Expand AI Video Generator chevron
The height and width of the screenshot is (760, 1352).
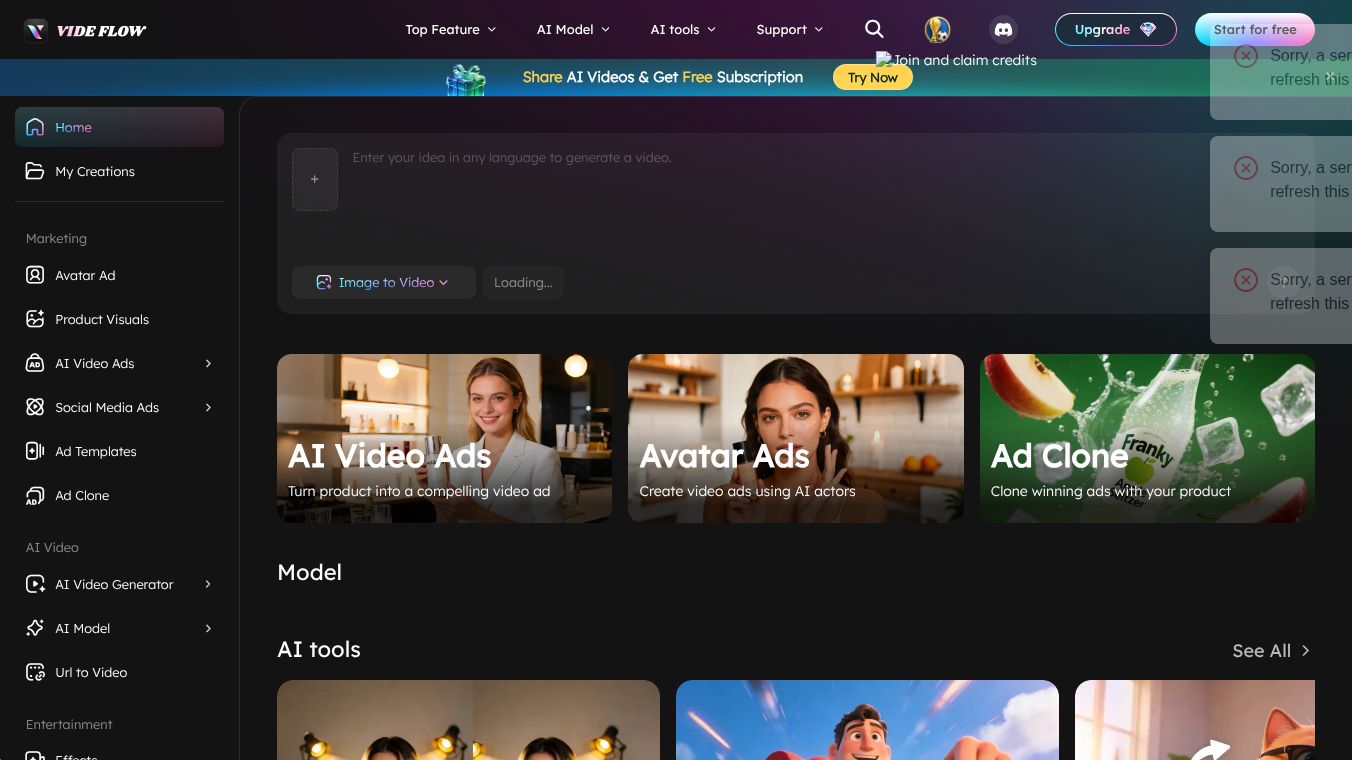pos(208,584)
